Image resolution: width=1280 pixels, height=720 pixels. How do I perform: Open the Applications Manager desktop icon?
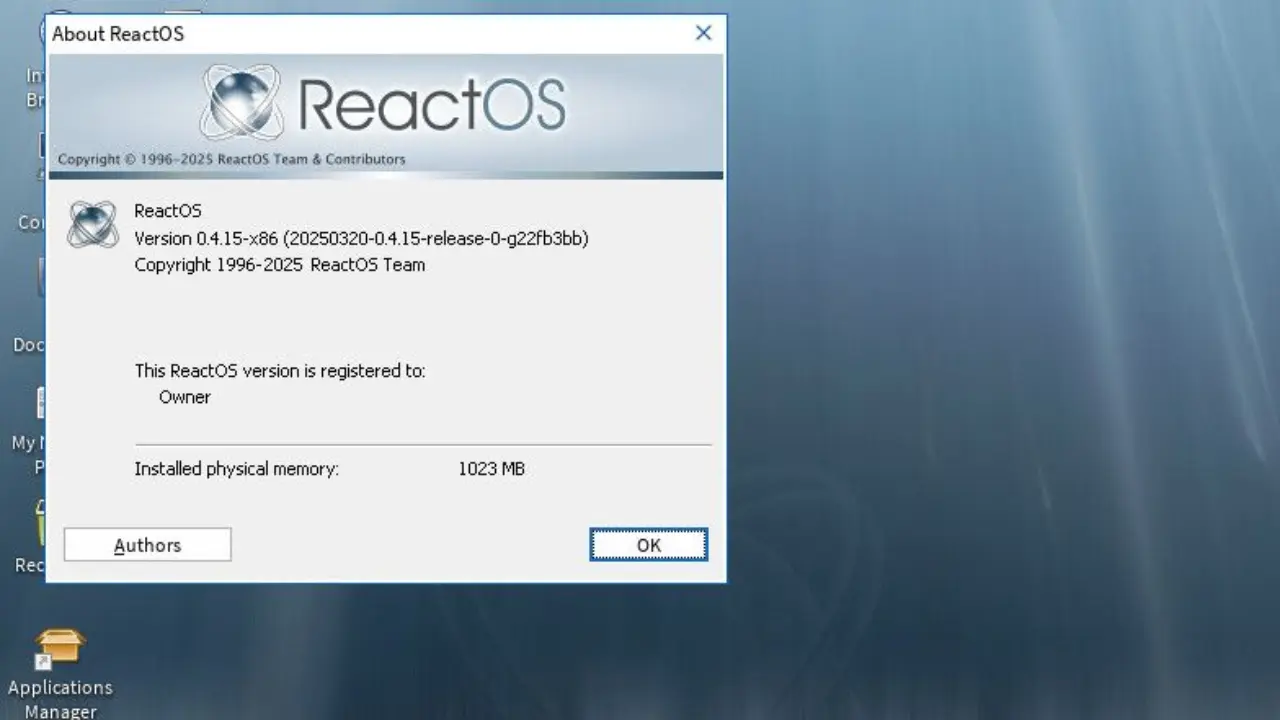(60, 672)
